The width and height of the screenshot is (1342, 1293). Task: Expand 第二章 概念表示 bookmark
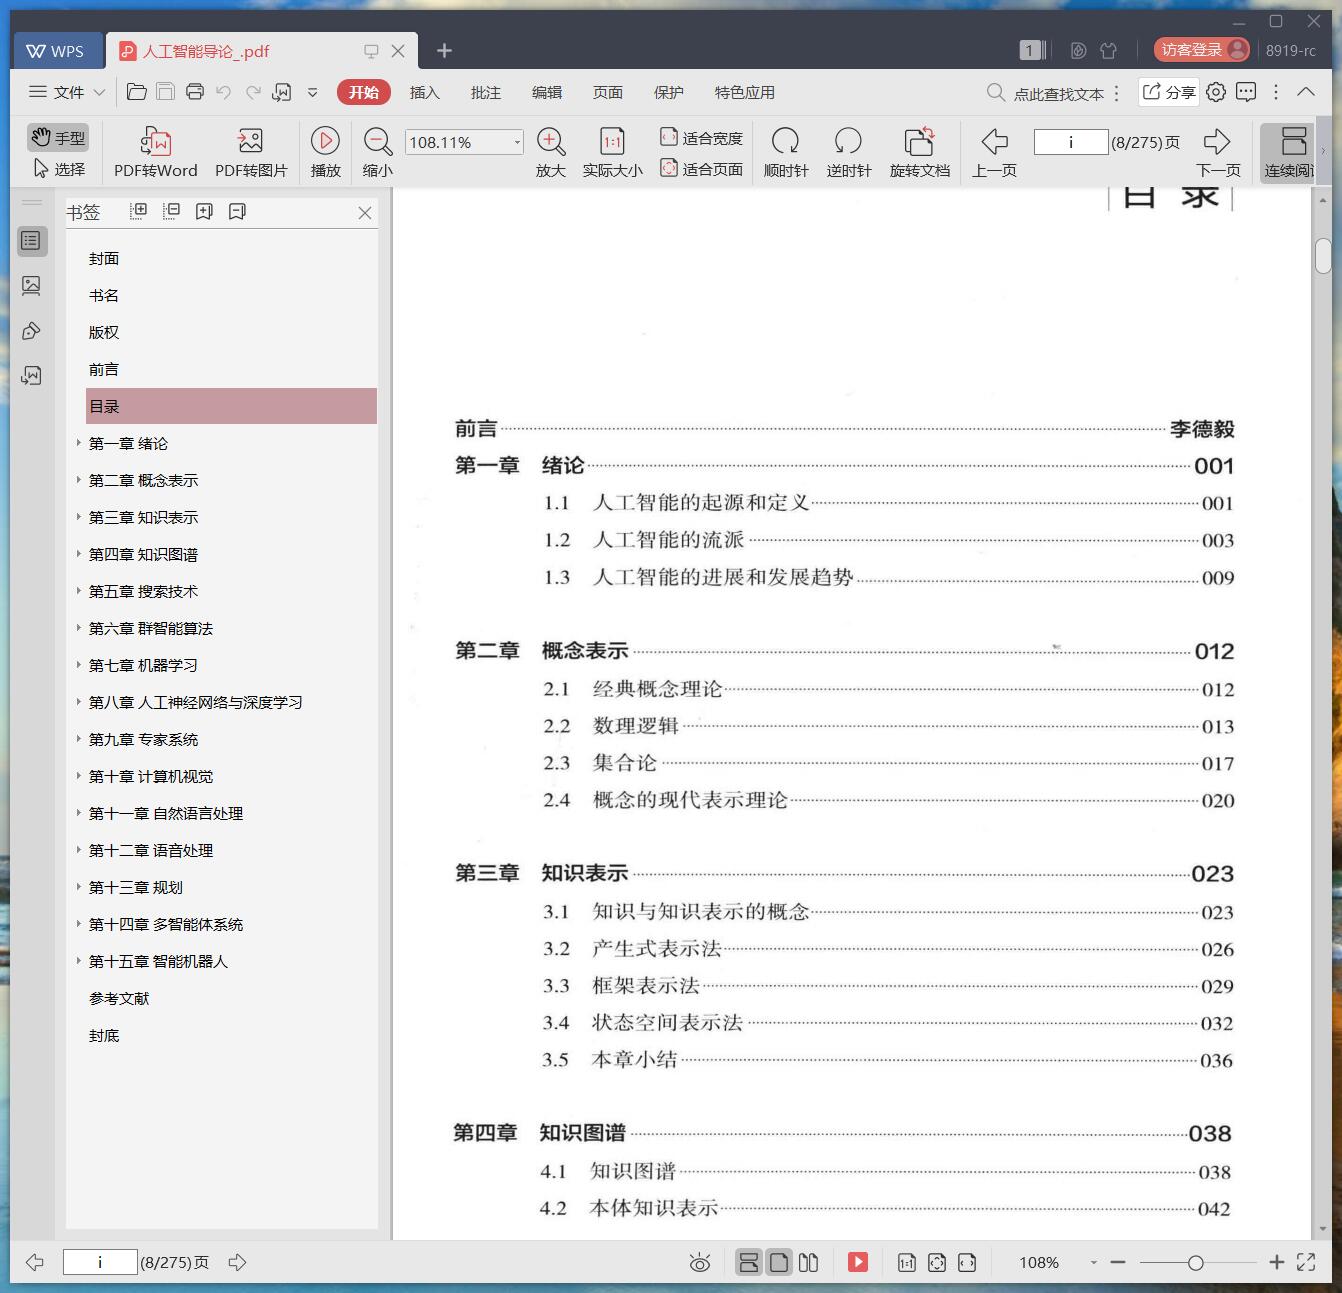click(78, 480)
